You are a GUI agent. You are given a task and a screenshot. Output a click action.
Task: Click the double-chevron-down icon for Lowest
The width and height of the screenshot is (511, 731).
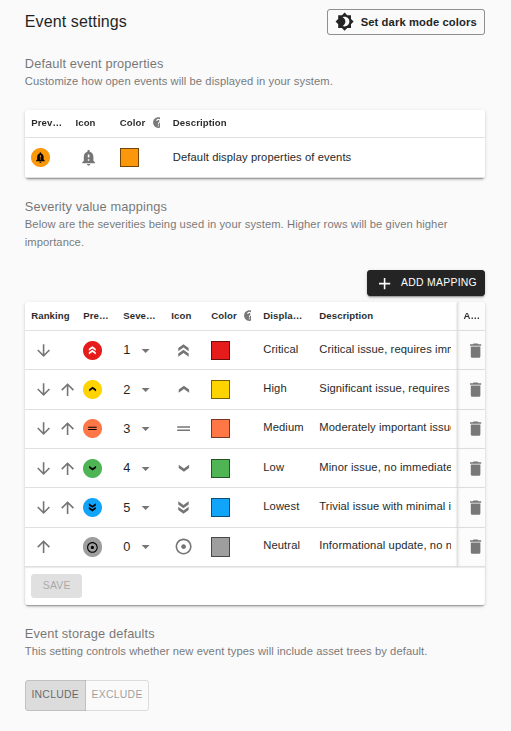[x=184, y=507]
